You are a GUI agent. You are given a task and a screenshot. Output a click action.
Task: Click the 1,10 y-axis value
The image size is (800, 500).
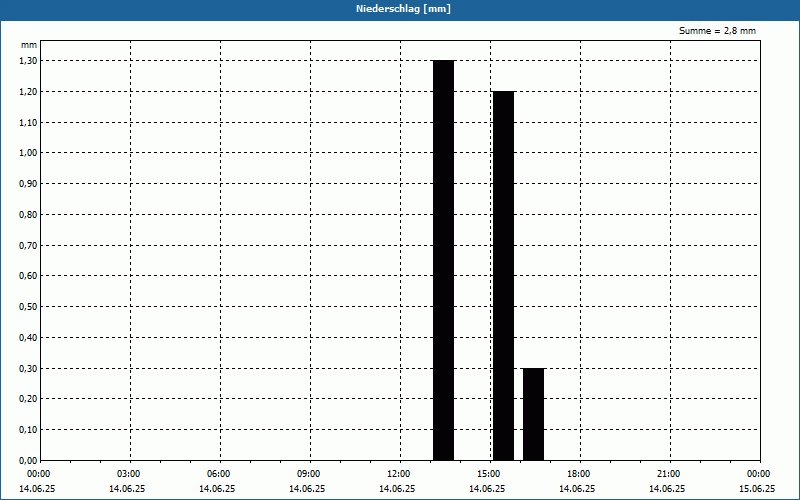point(28,122)
